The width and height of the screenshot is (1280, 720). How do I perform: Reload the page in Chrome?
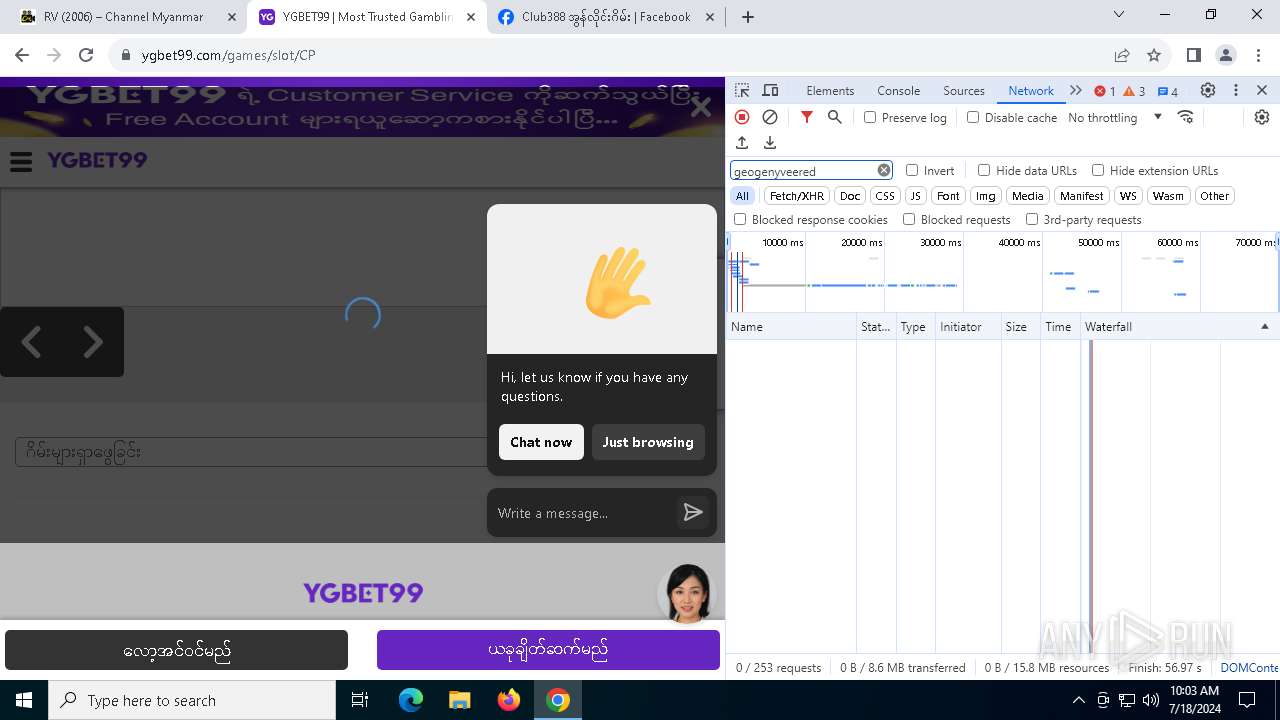(86, 55)
